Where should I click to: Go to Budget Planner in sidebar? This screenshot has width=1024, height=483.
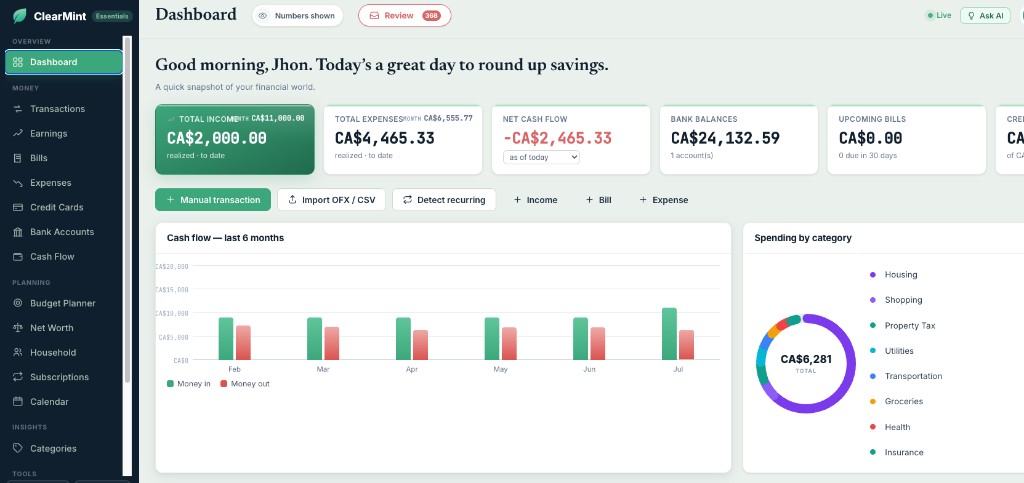click(63, 304)
